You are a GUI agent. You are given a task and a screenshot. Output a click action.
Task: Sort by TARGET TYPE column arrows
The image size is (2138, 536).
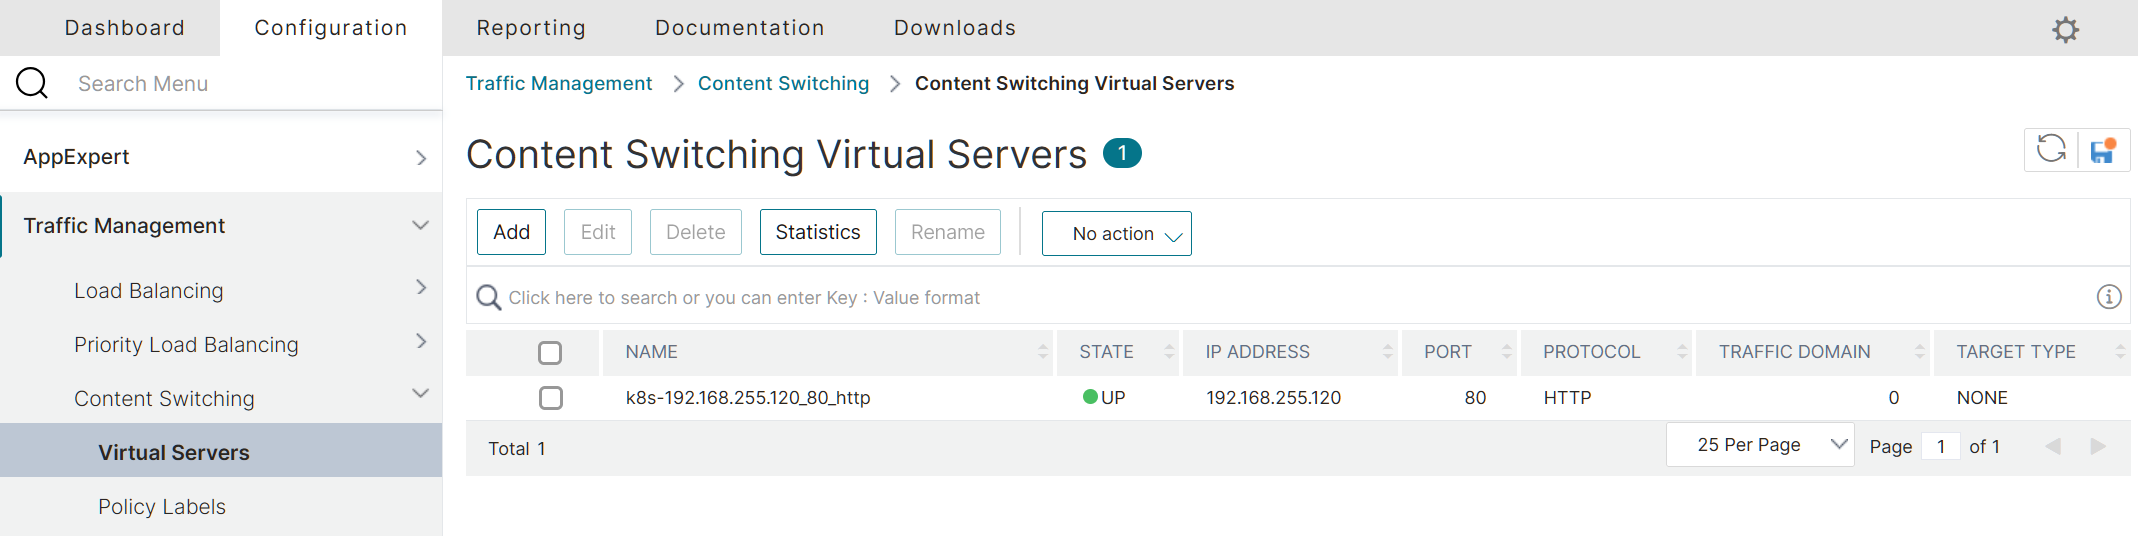click(x=2119, y=352)
